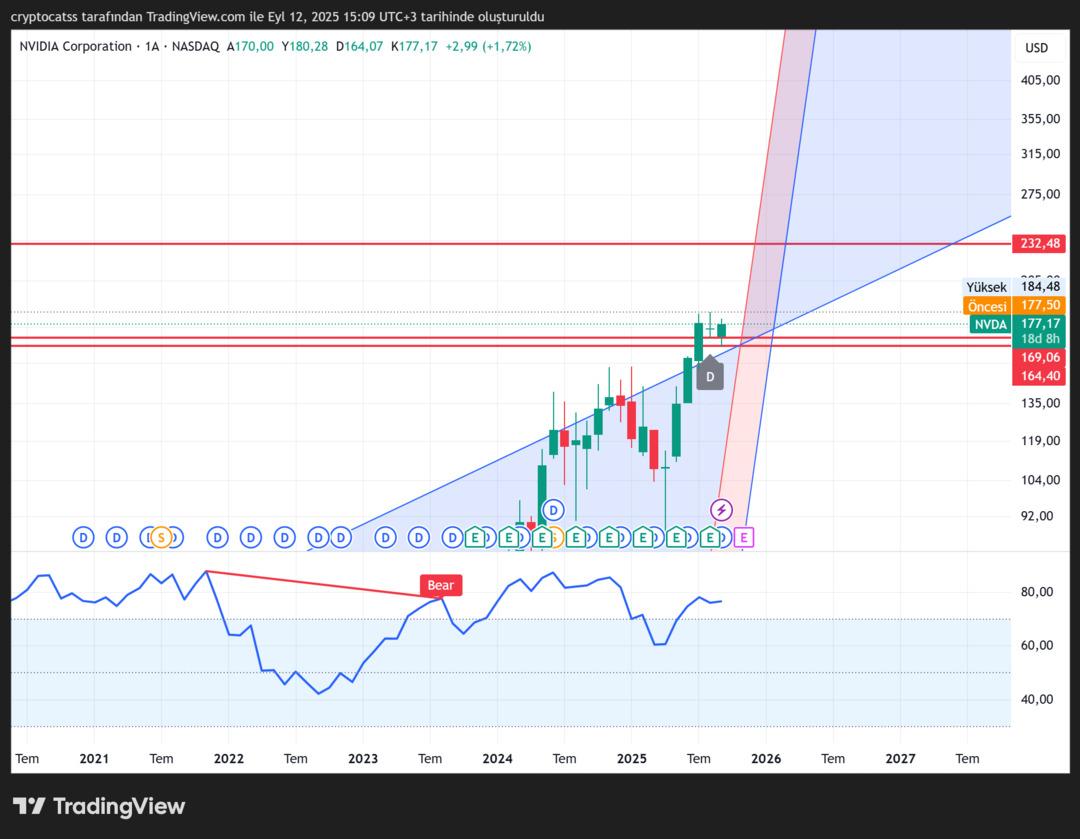Click the 40,00 RSI axis label
Image resolution: width=1080 pixels, height=839 pixels.
(1037, 699)
